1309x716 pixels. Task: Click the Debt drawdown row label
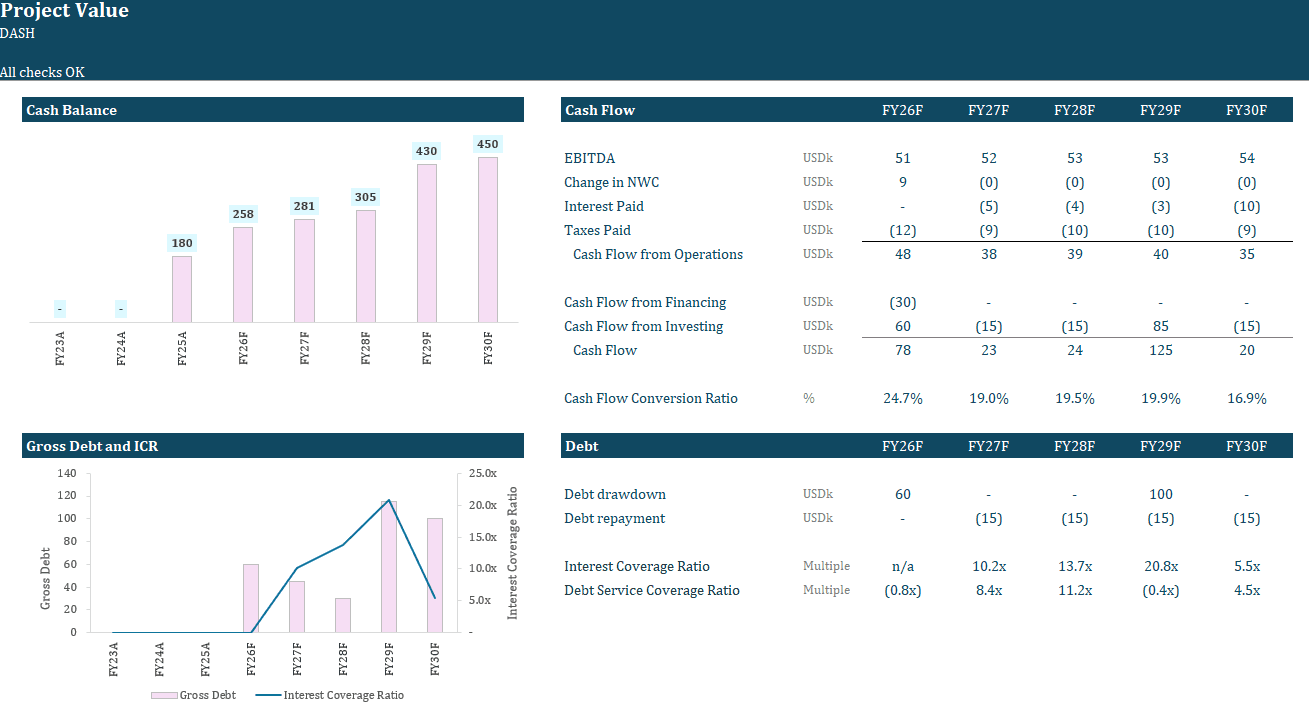(614, 494)
